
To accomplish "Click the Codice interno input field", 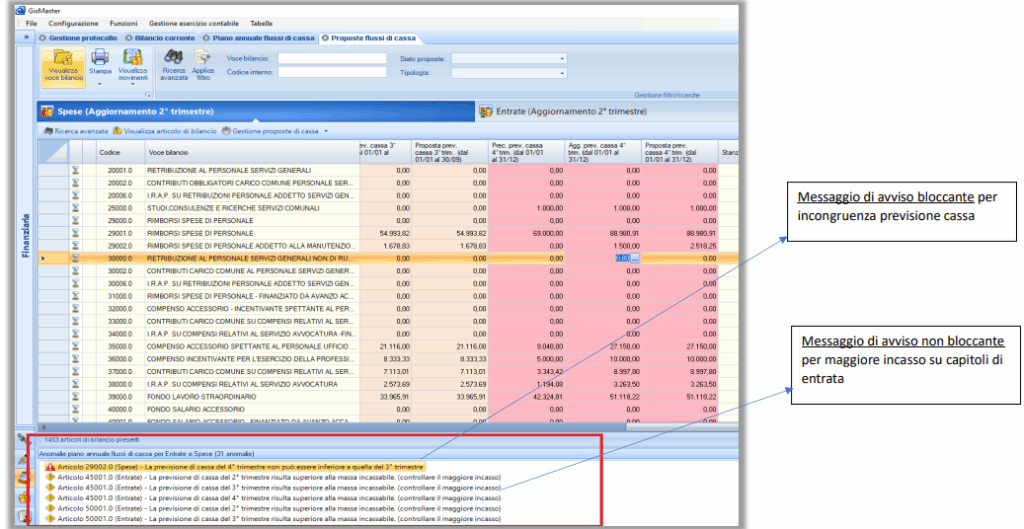I will 332,72.
